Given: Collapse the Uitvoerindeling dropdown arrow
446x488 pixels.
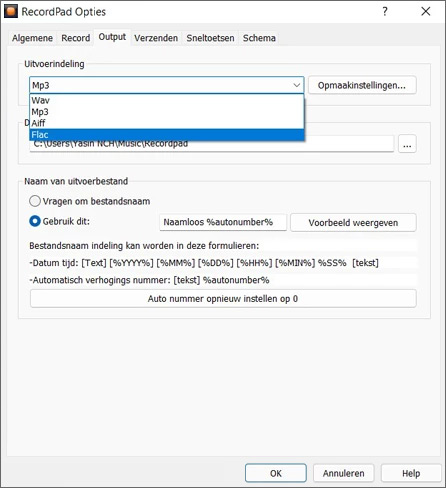Looking at the screenshot, I should click(x=296, y=85).
